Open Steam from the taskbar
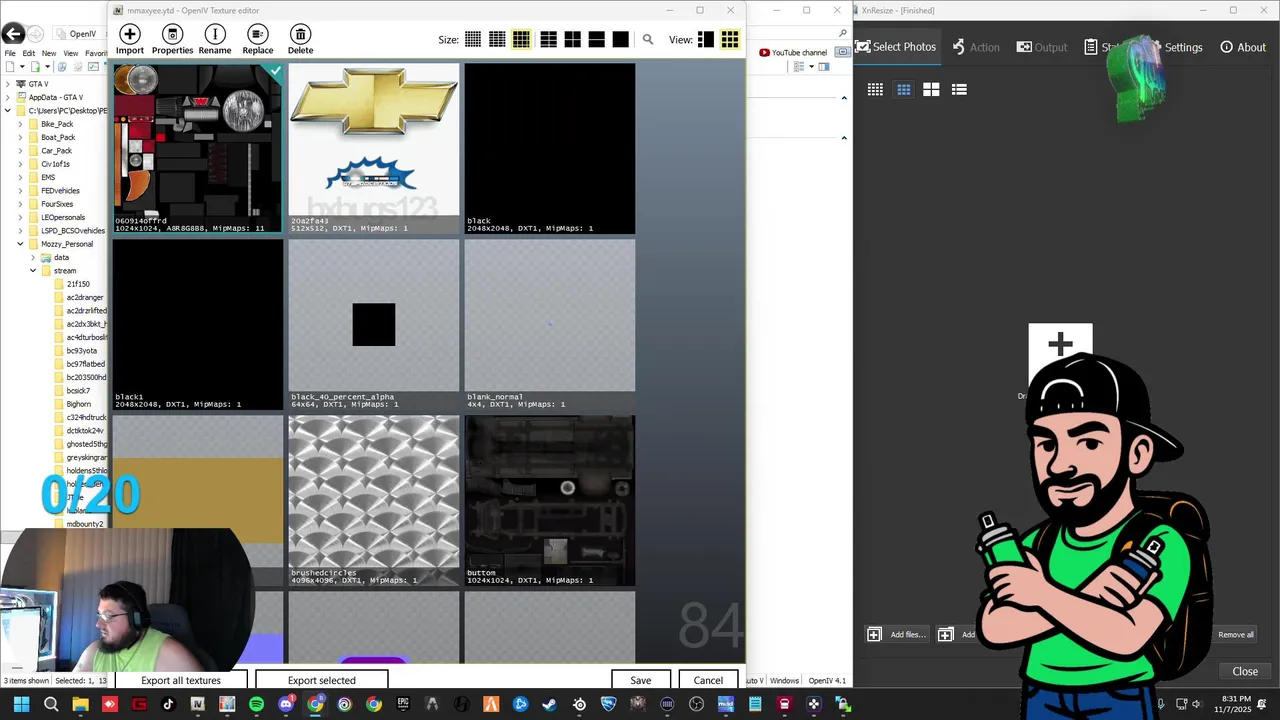 [549, 704]
